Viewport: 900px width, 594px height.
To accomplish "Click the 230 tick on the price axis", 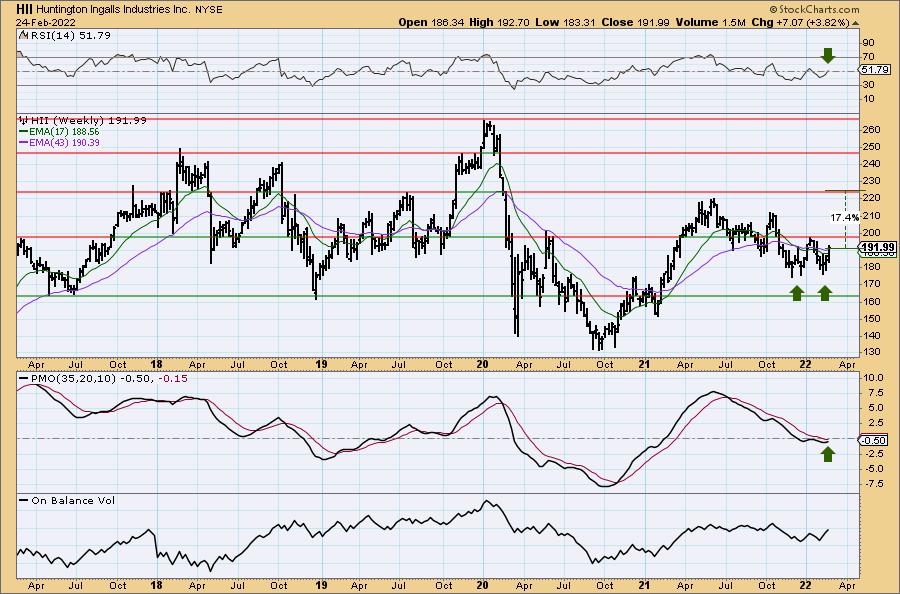I will pos(871,181).
